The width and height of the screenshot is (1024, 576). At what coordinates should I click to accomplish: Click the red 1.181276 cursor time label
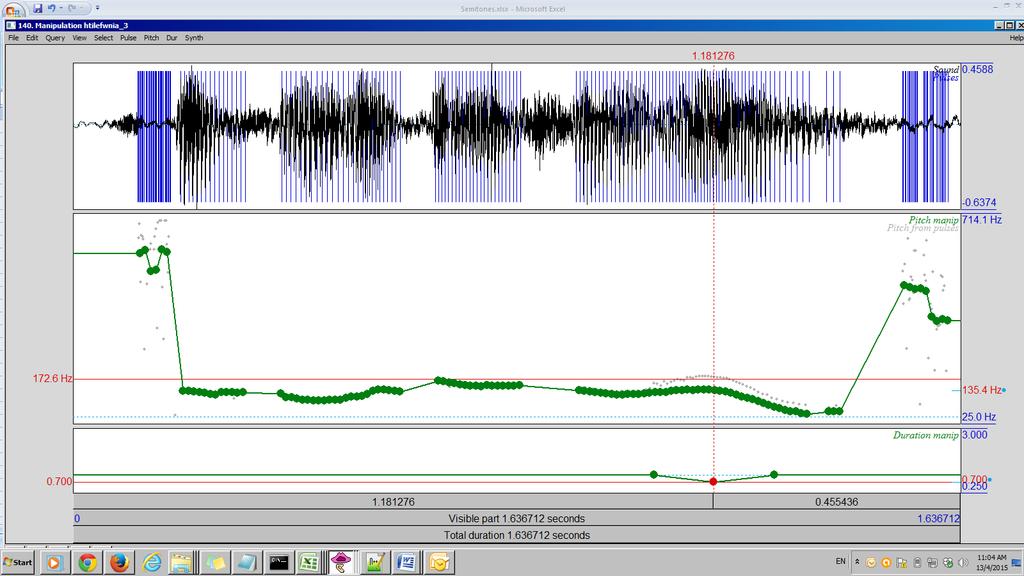tap(713, 56)
